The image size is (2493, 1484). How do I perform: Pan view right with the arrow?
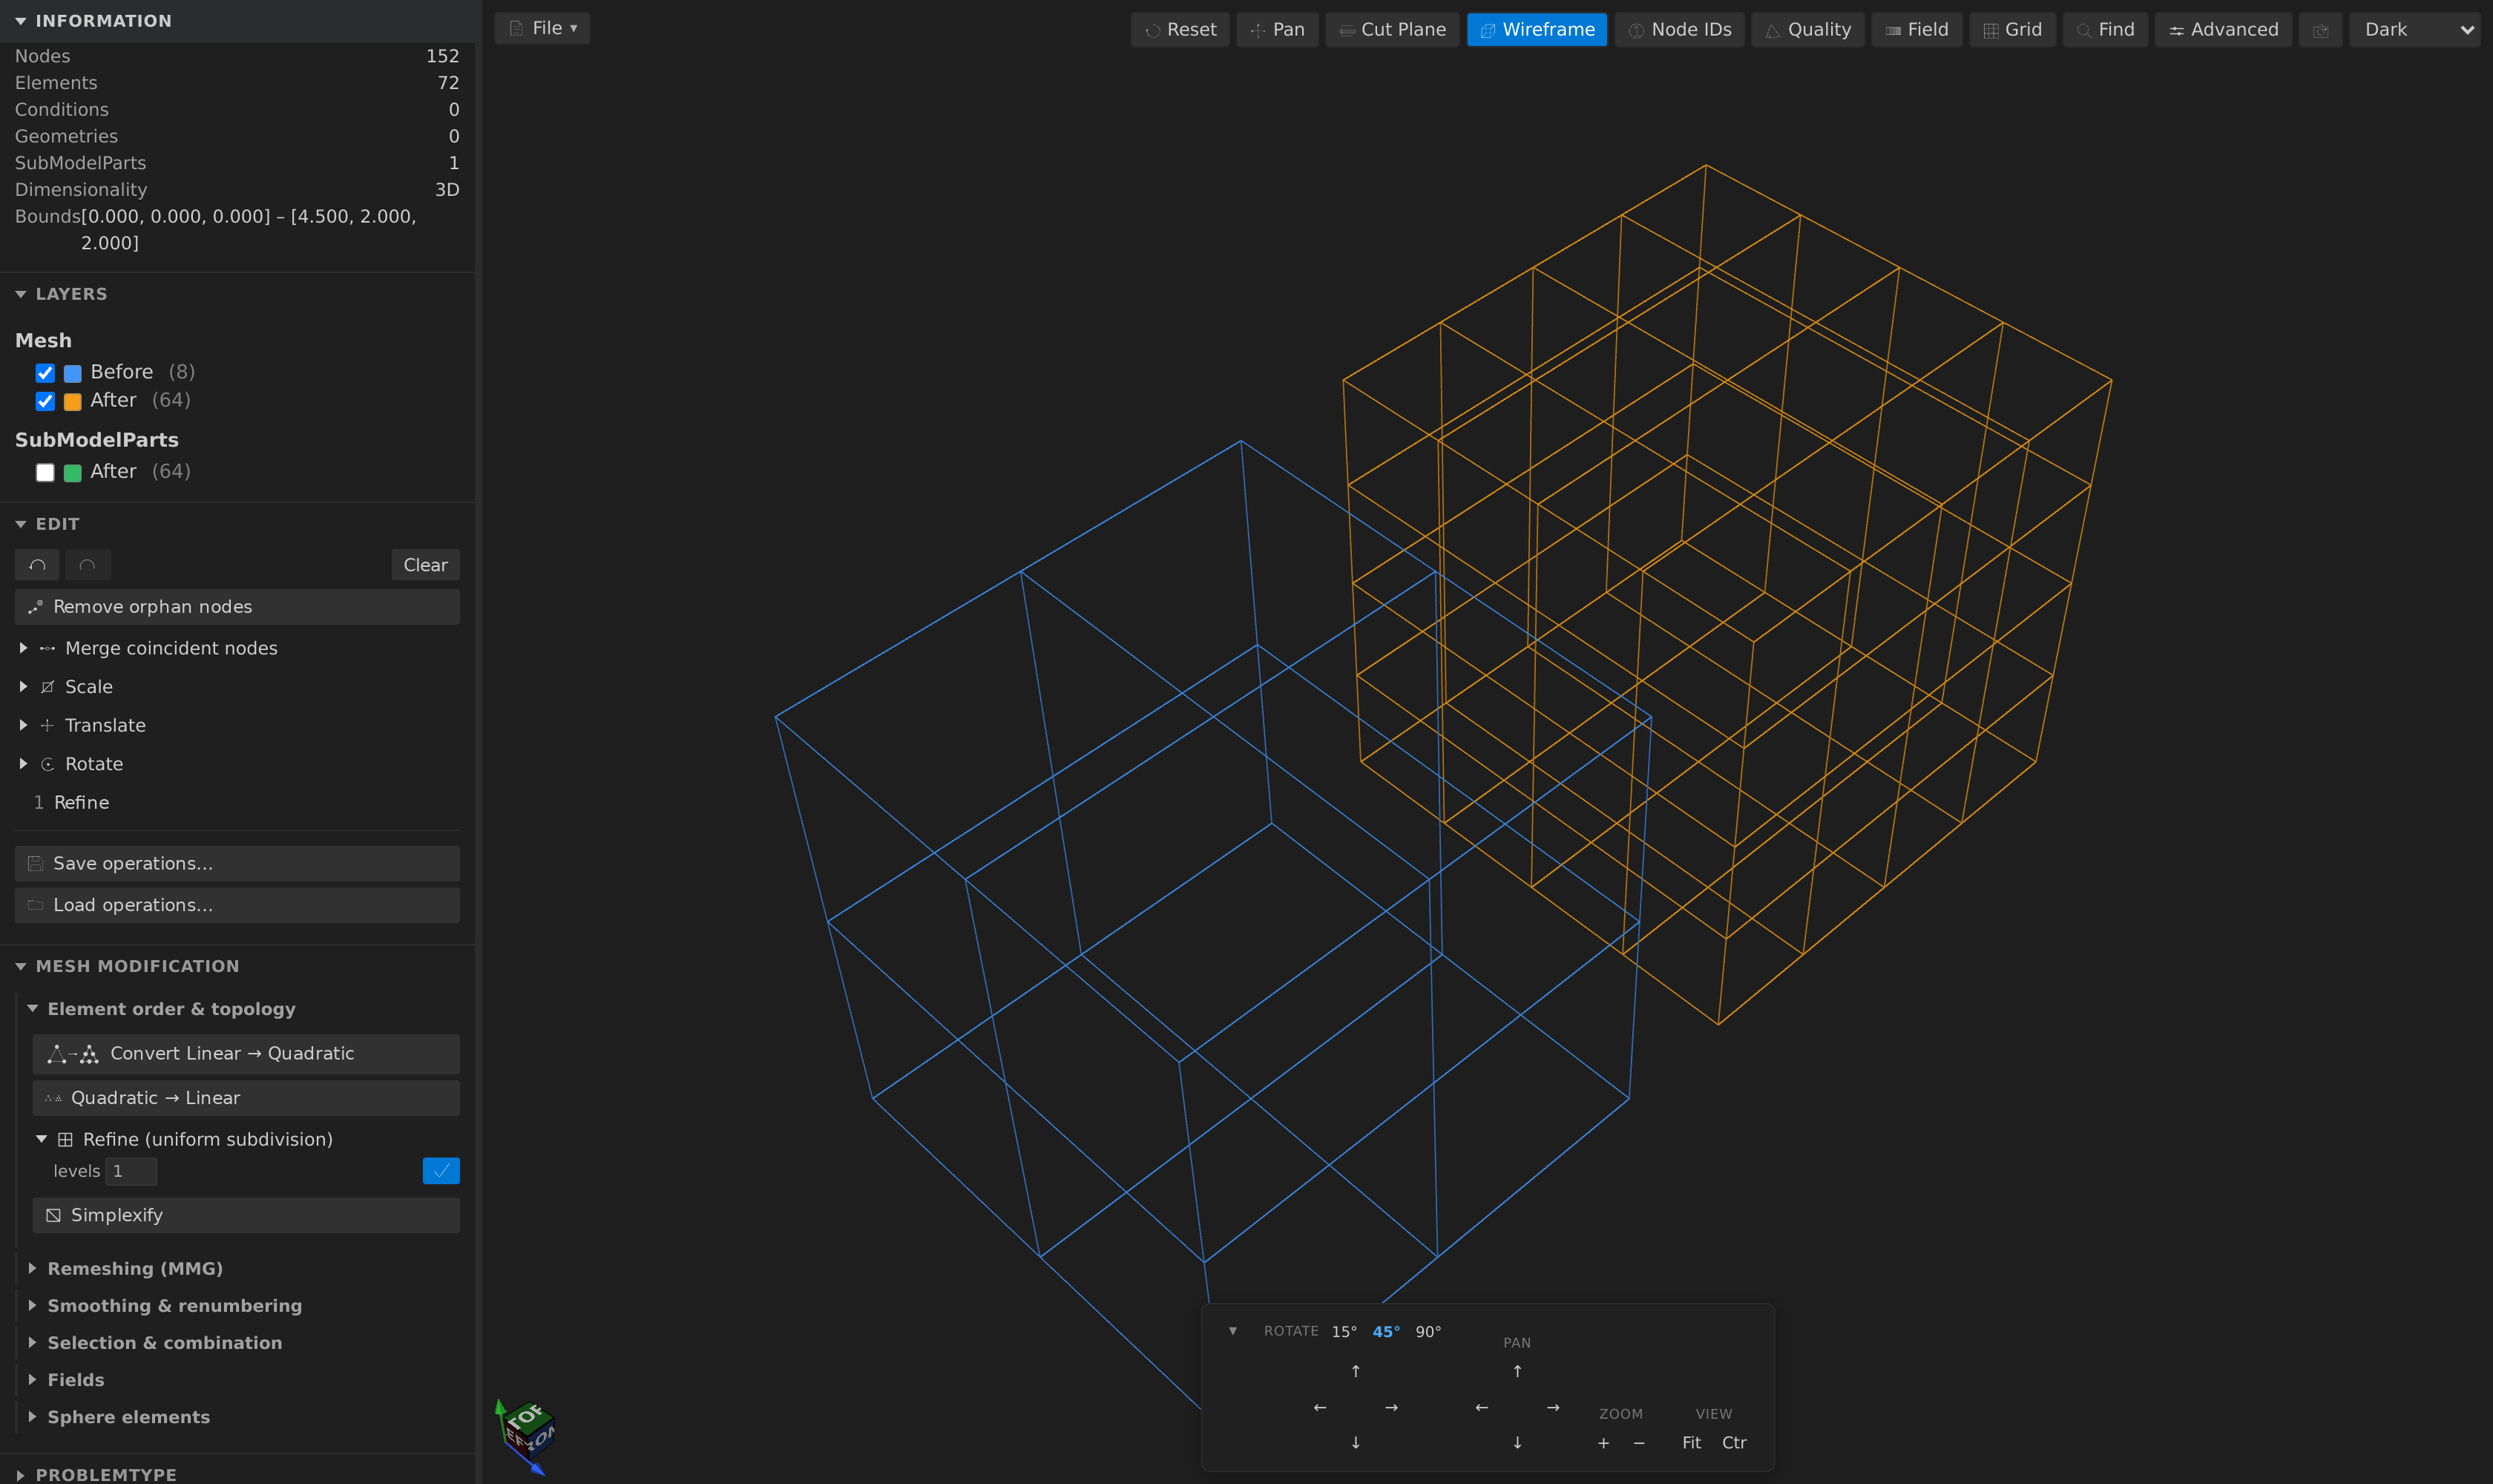point(1553,1407)
